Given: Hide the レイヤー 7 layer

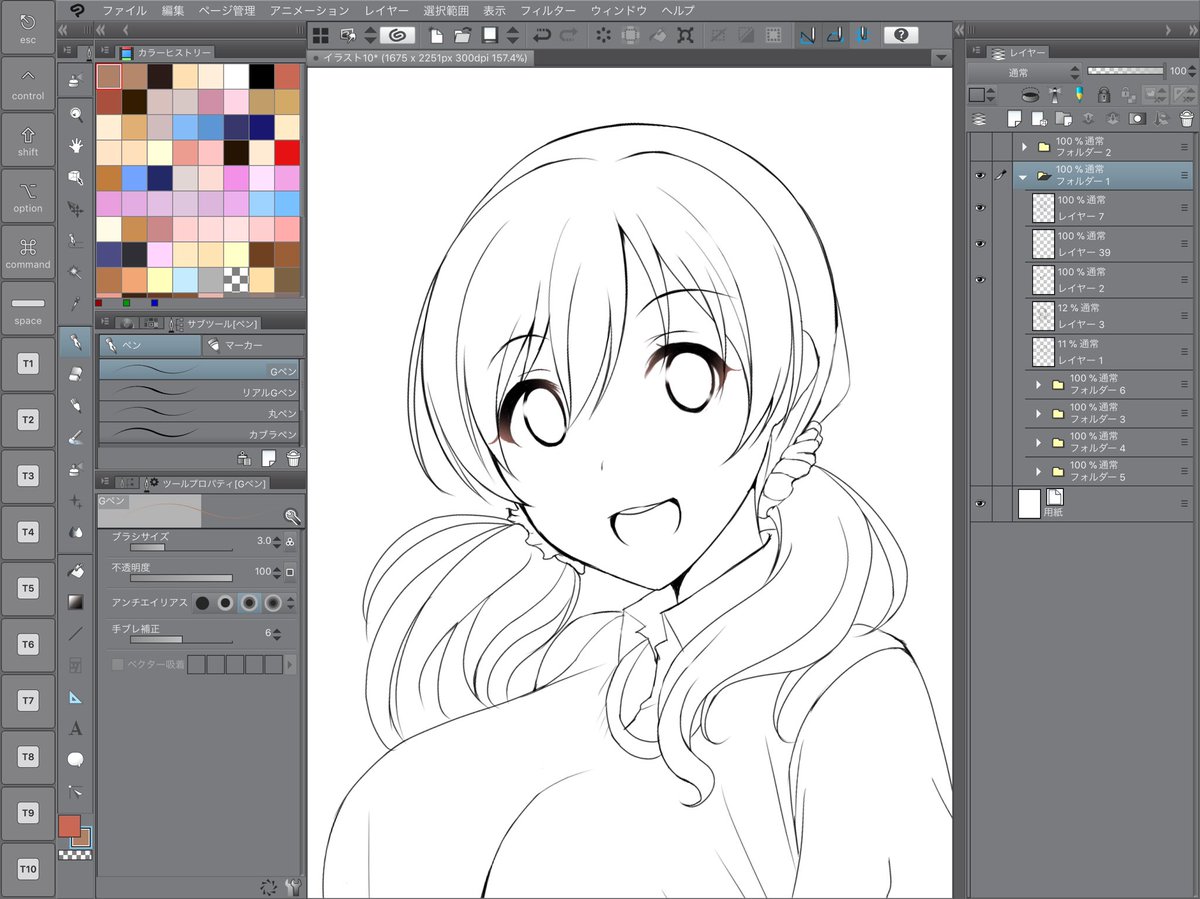Looking at the screenshot, I should (x=981, y=208).
